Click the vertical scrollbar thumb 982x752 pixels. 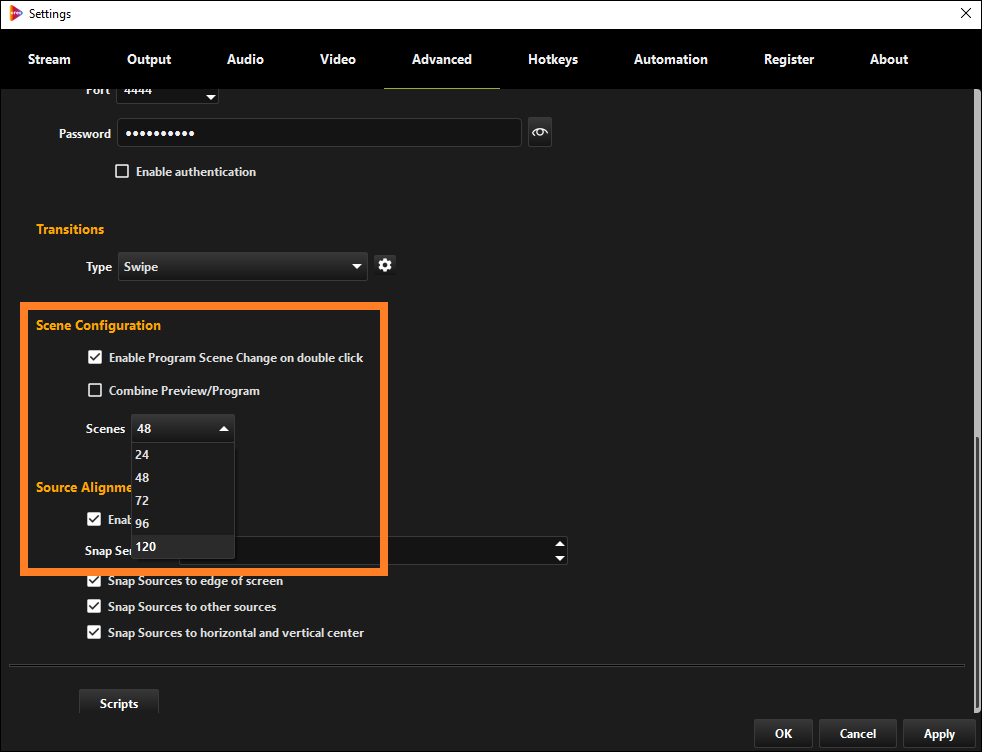click(x=978, y=573)
